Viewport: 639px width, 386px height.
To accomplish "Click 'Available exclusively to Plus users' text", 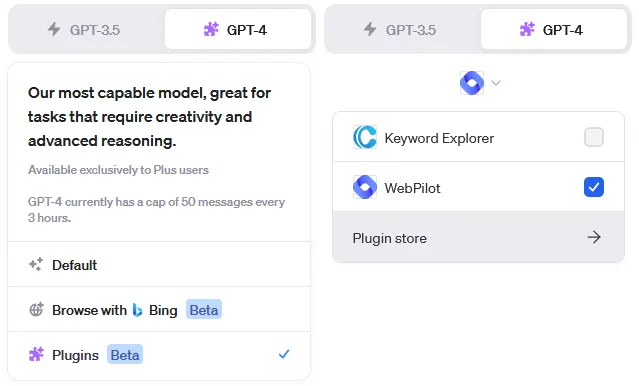I will 118,170.
